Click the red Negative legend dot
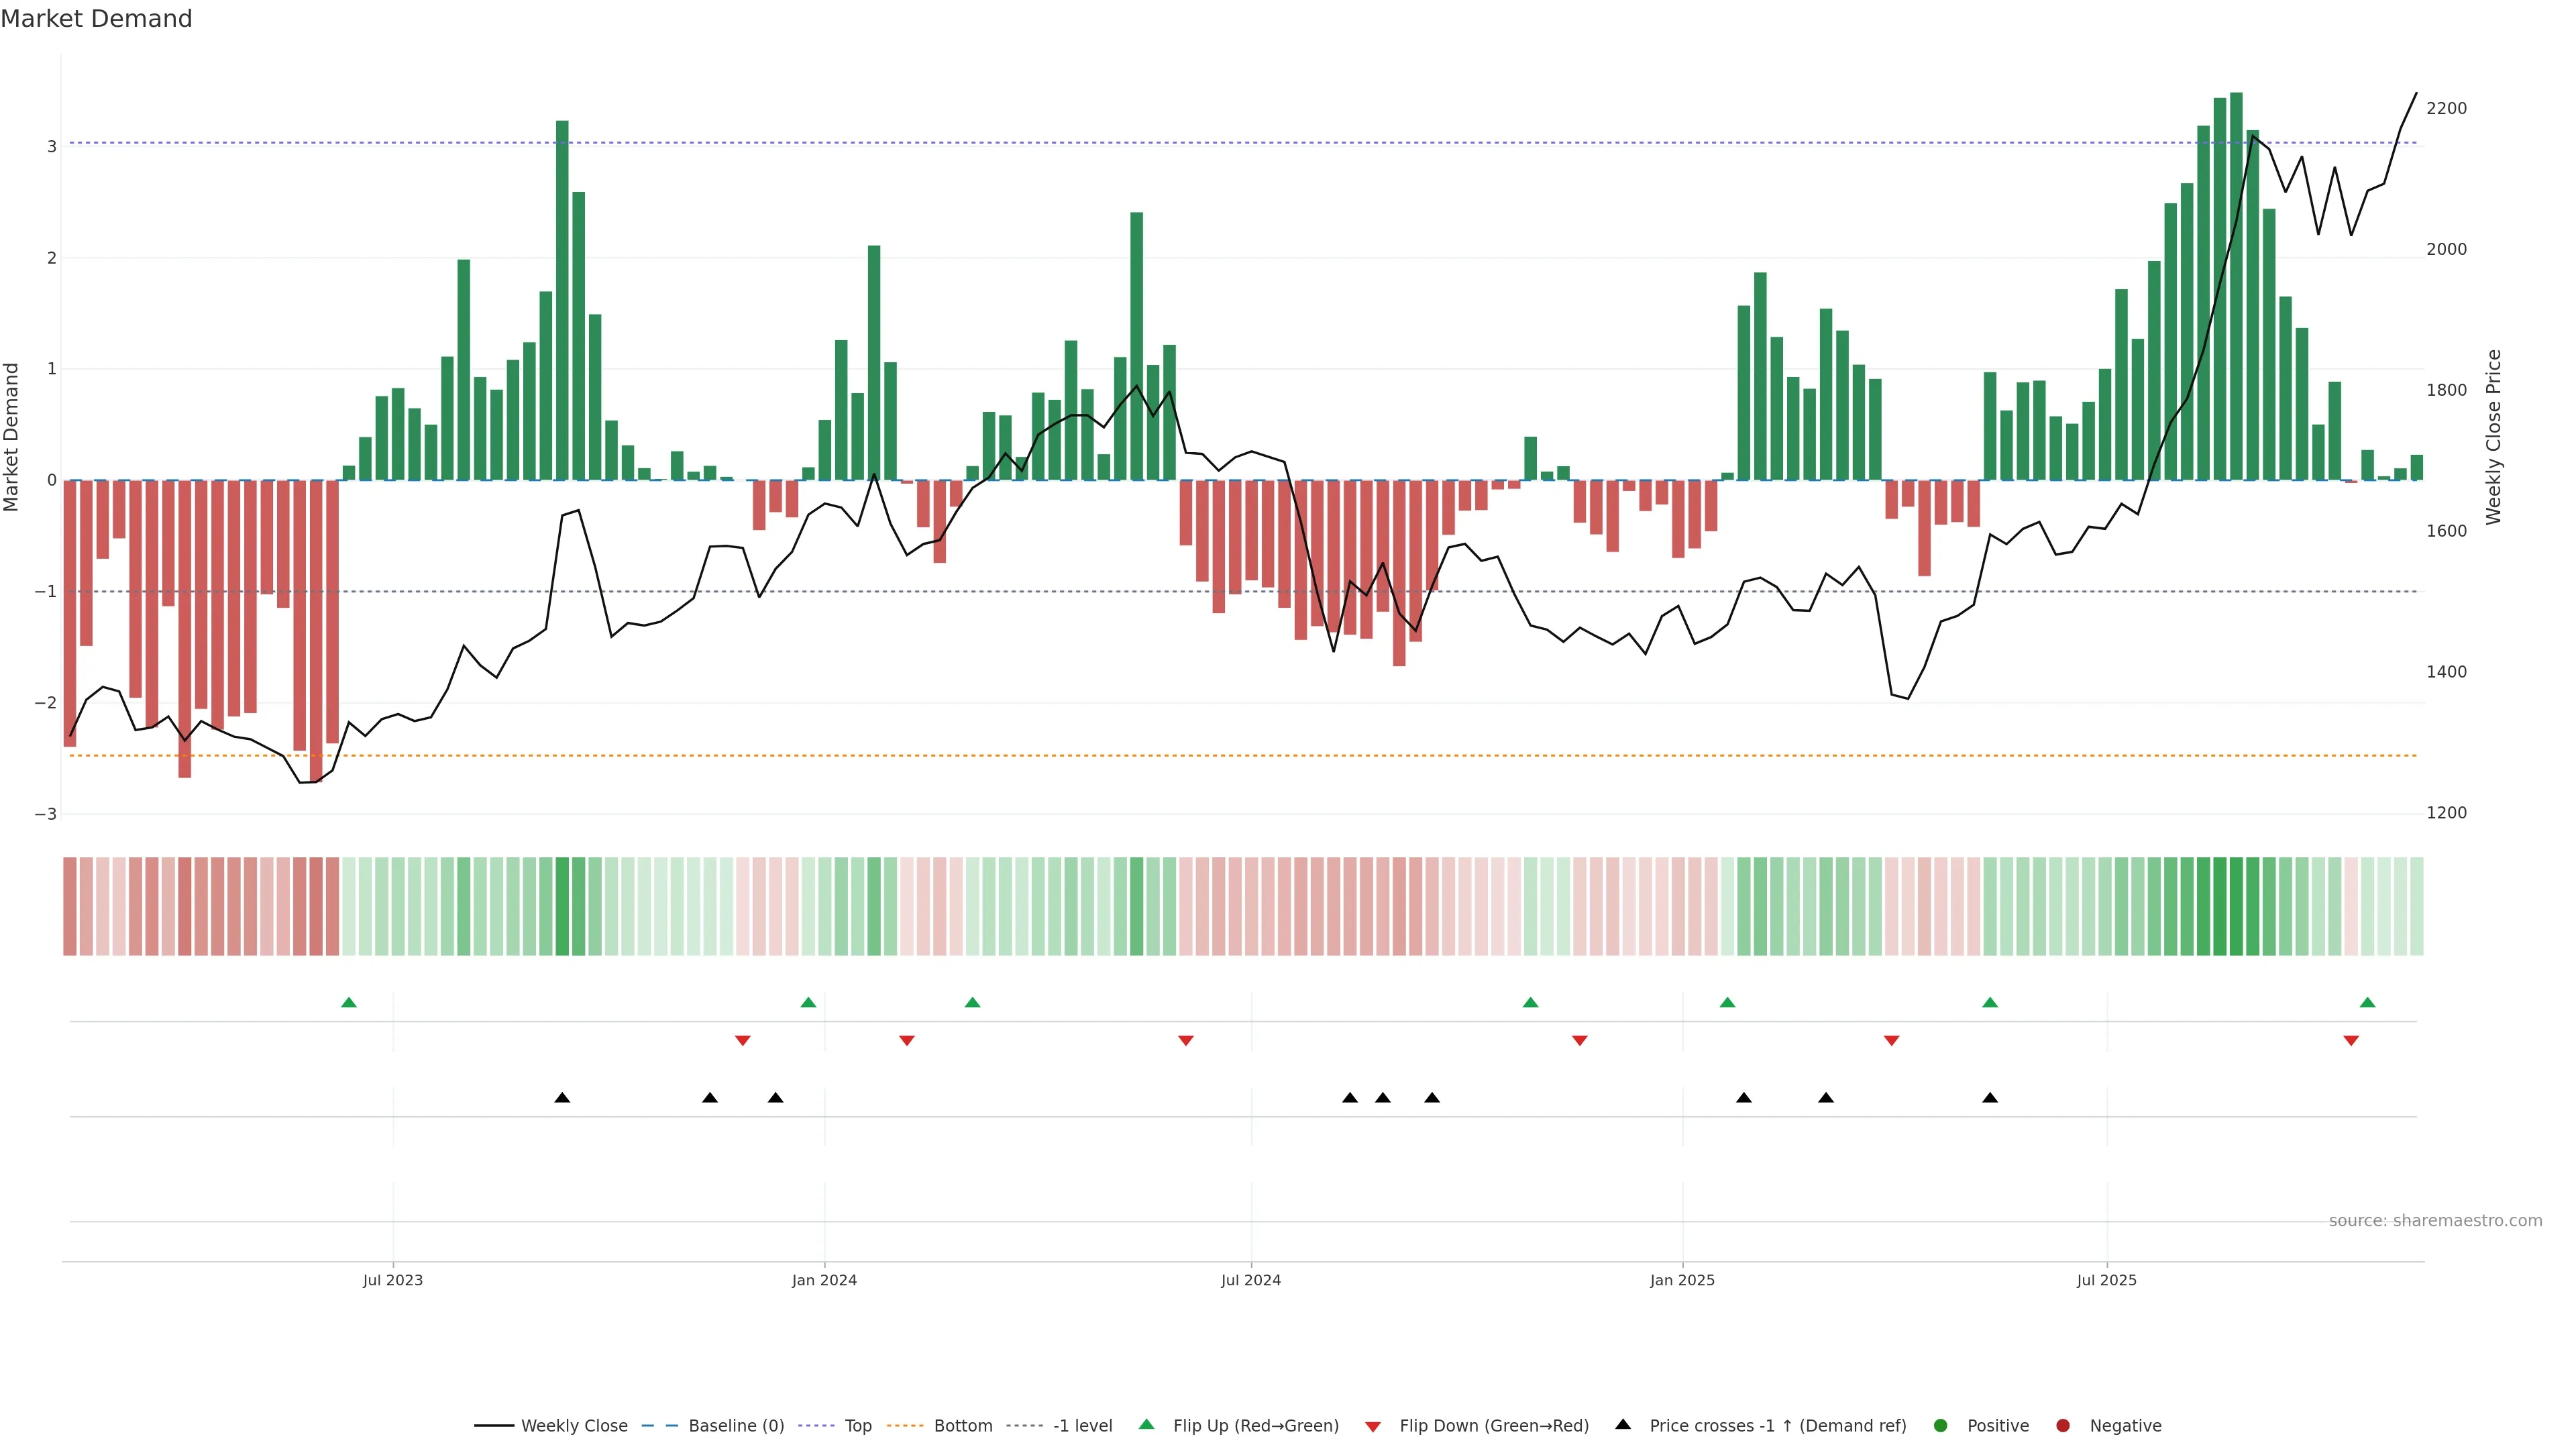Screen dimensions: 2576x1449 click(x=2063, y=1426)
